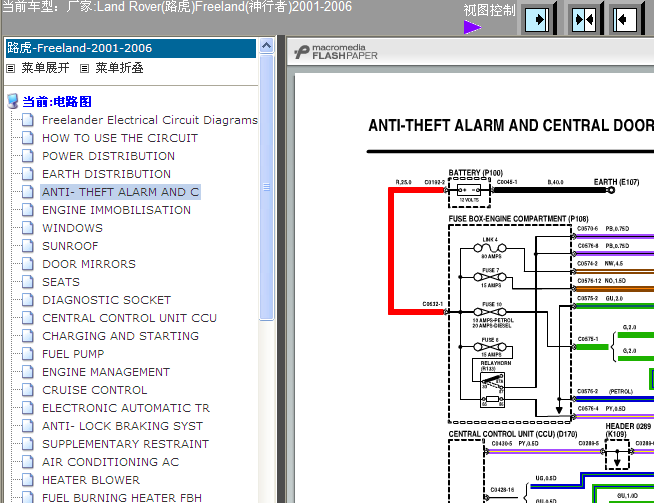Click the EARTH (E107) label
The height and width of the screenshot is (503, 654).
pos(616,182)
